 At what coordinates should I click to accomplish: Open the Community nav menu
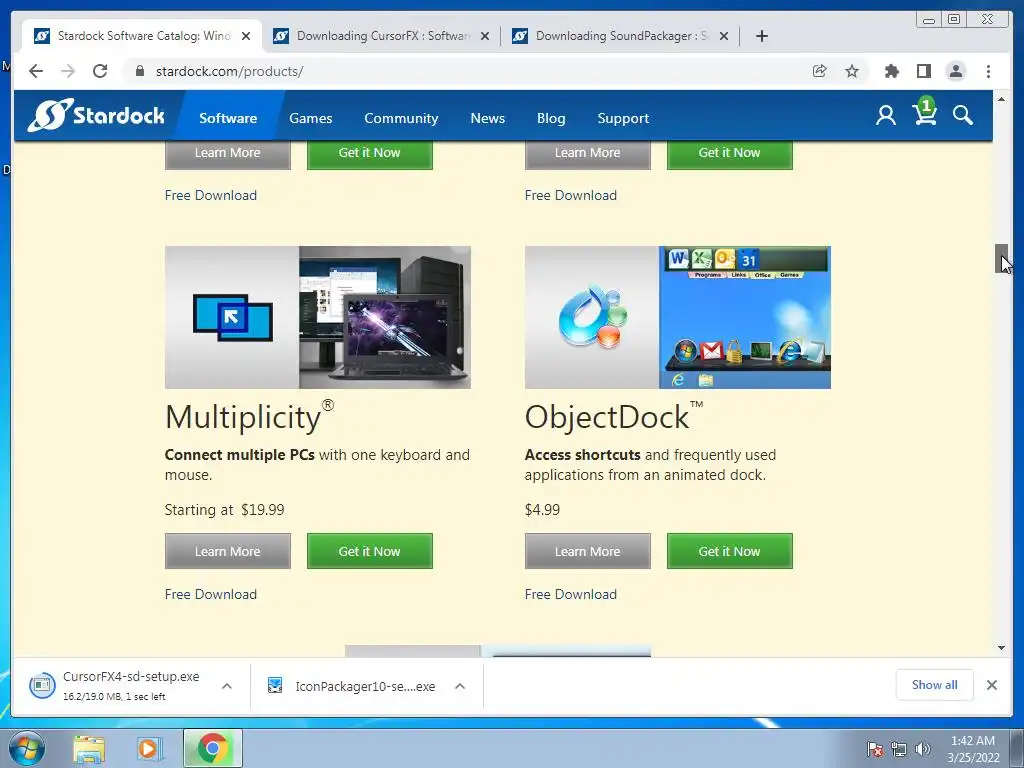coord(401,118)
